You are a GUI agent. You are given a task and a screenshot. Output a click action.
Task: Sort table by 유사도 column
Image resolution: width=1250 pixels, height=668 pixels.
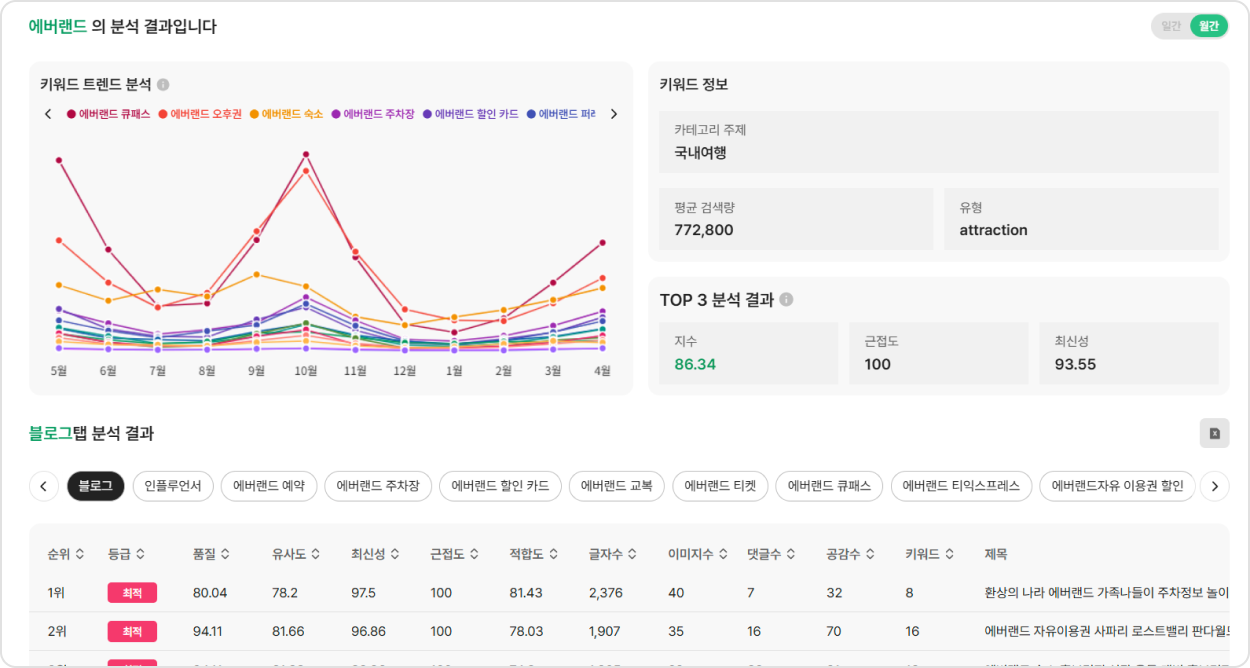point(296,554)
